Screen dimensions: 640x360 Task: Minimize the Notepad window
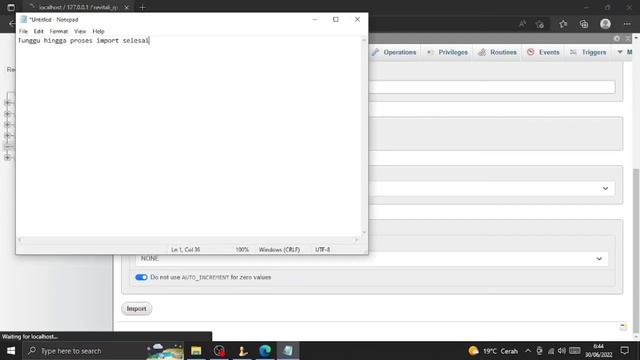(x=315, y=19)
